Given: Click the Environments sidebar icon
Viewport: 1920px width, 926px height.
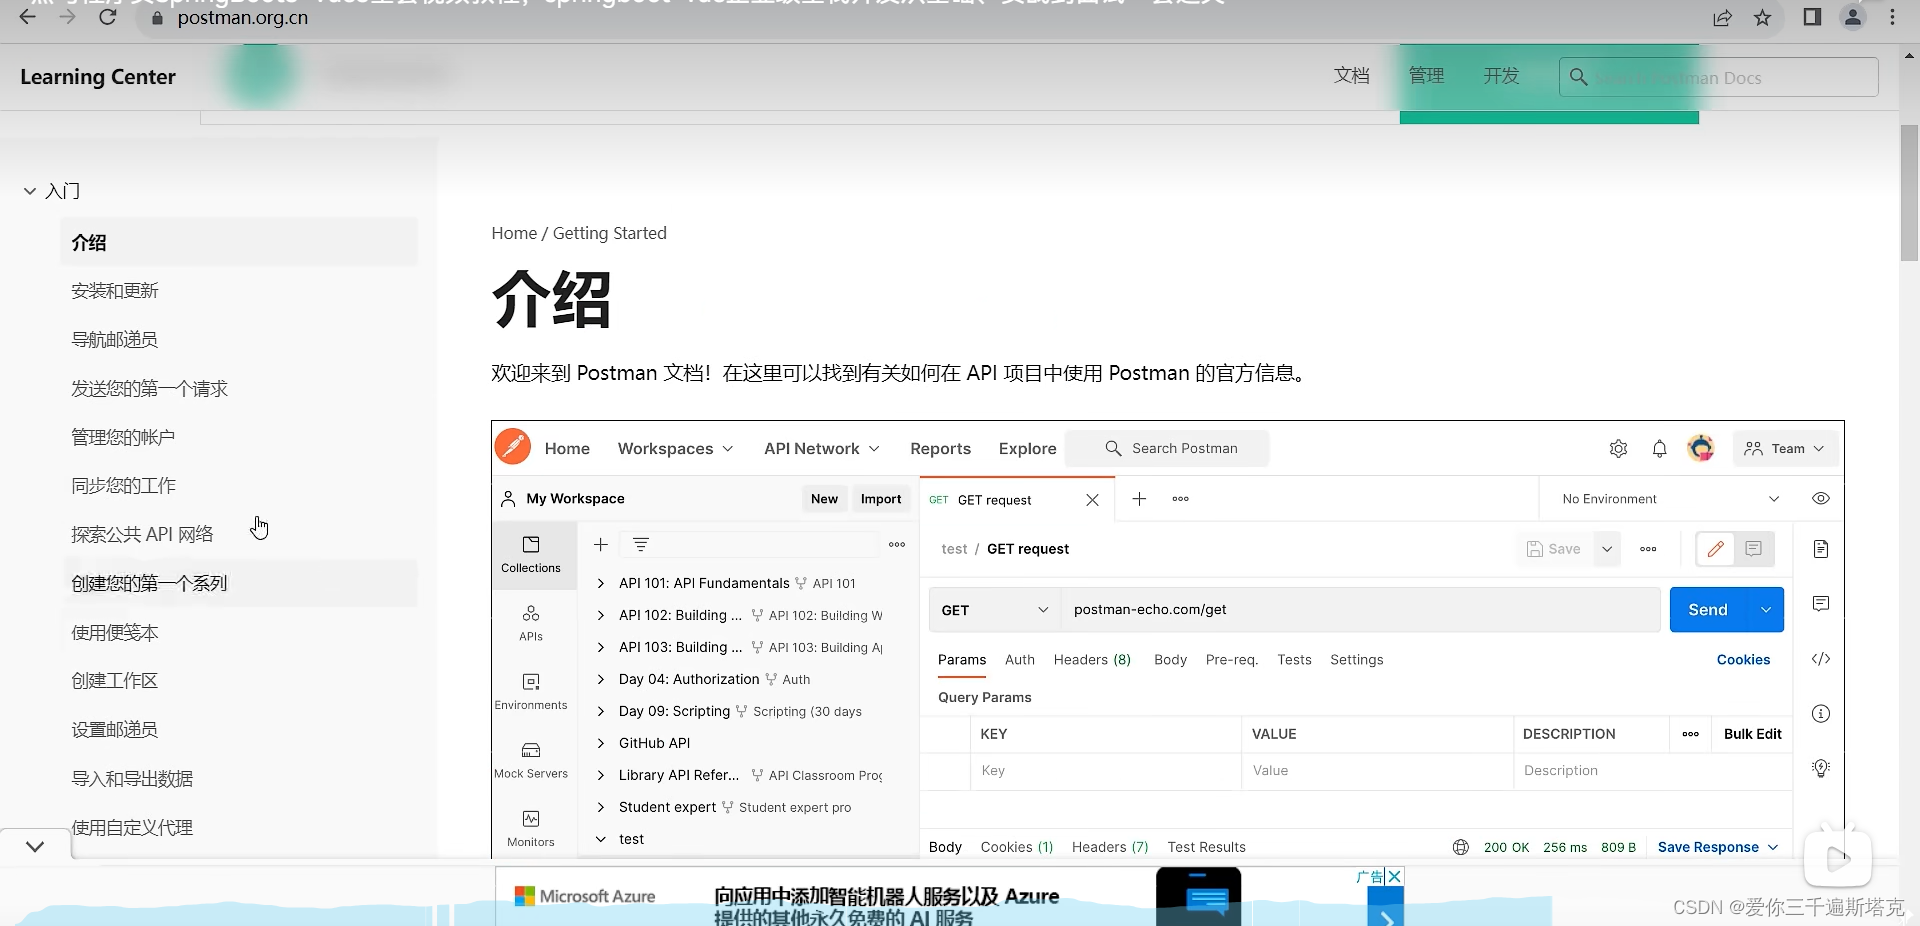Looking at the screenshot, I should [x=531, y=690].
